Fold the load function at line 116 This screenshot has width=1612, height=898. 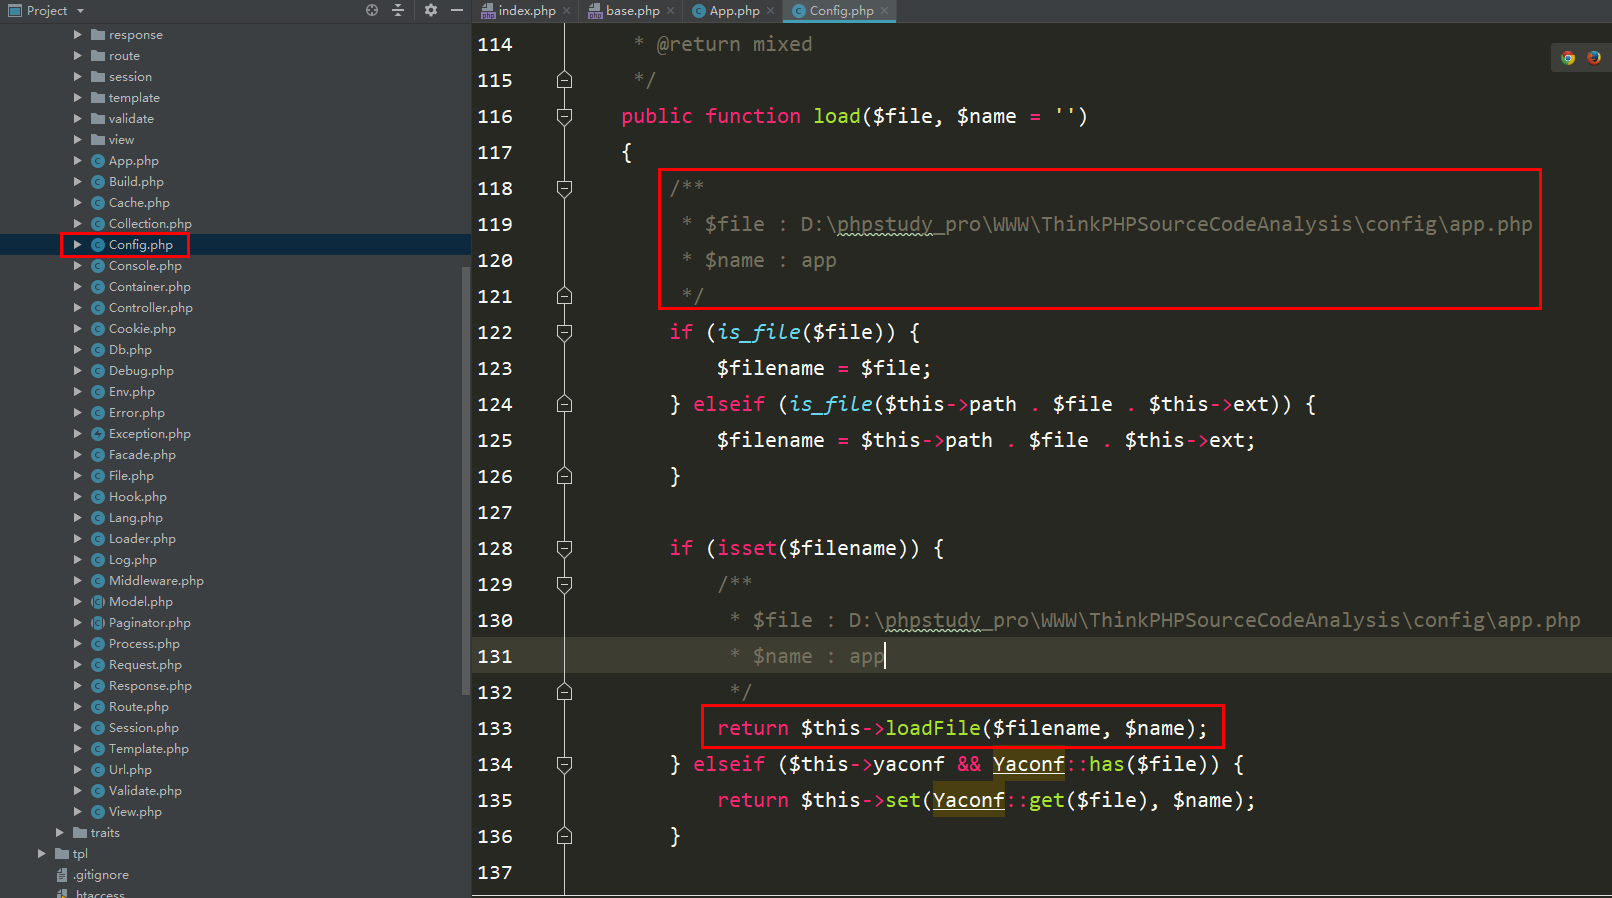click(x=564, y=116)
